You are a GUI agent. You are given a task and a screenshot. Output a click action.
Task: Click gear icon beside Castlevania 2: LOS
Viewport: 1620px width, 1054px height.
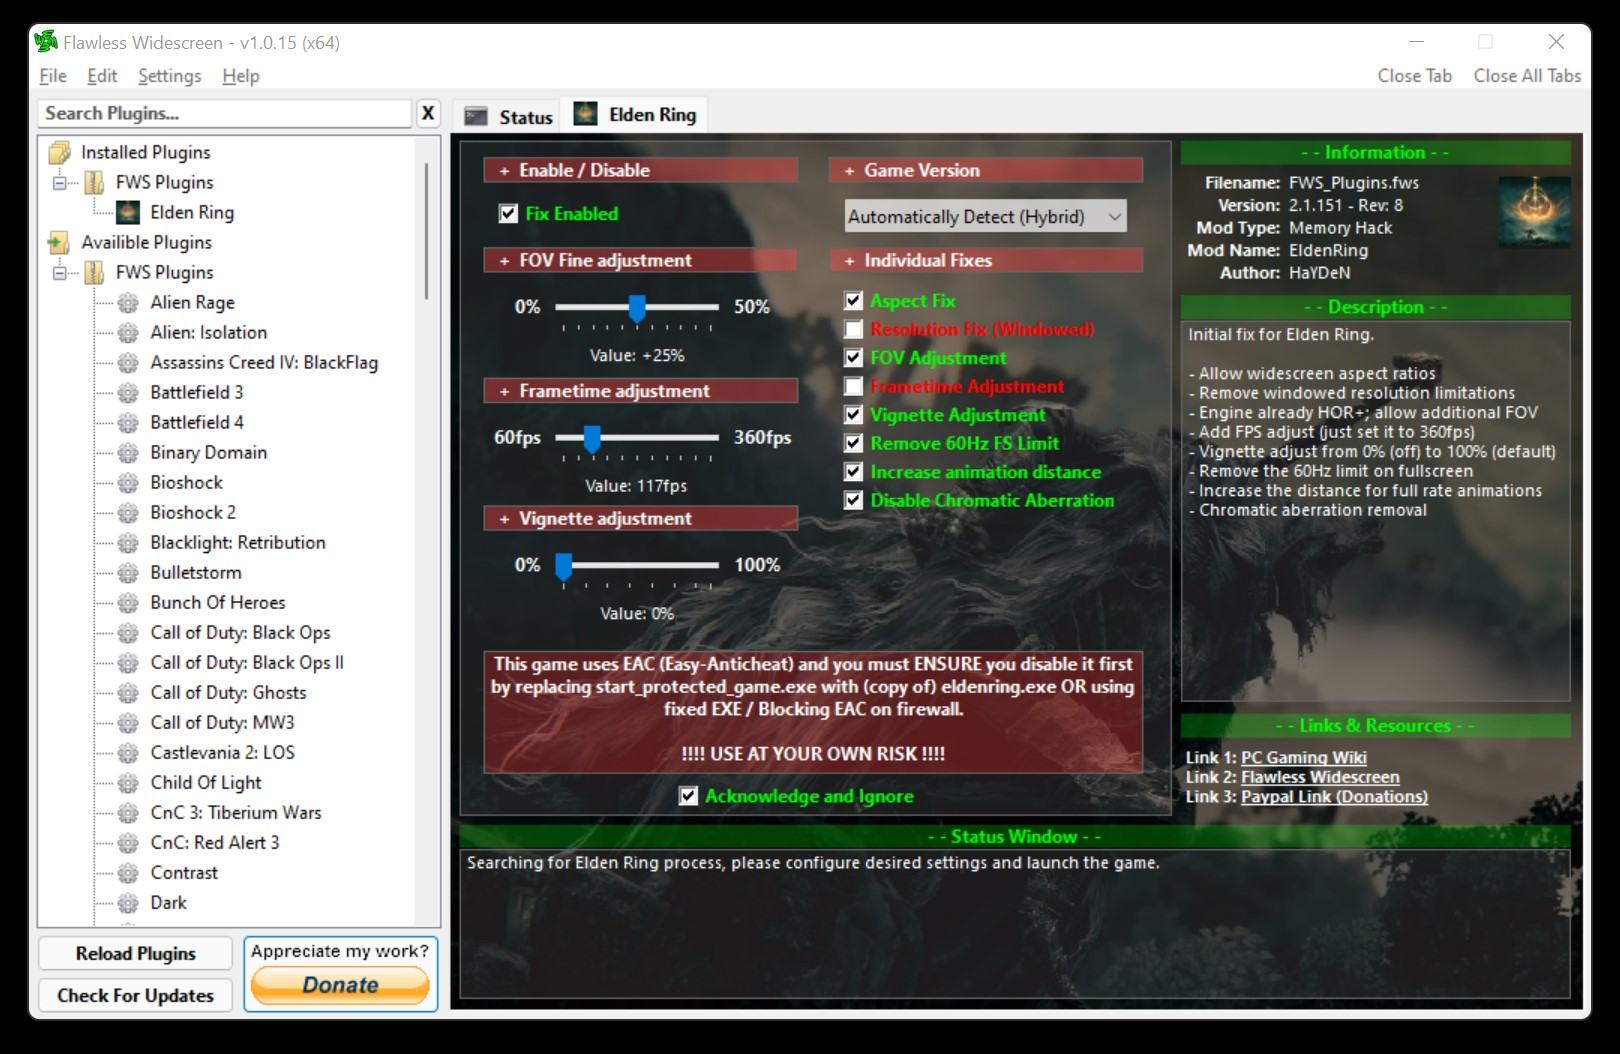click(x=128, y=752)
